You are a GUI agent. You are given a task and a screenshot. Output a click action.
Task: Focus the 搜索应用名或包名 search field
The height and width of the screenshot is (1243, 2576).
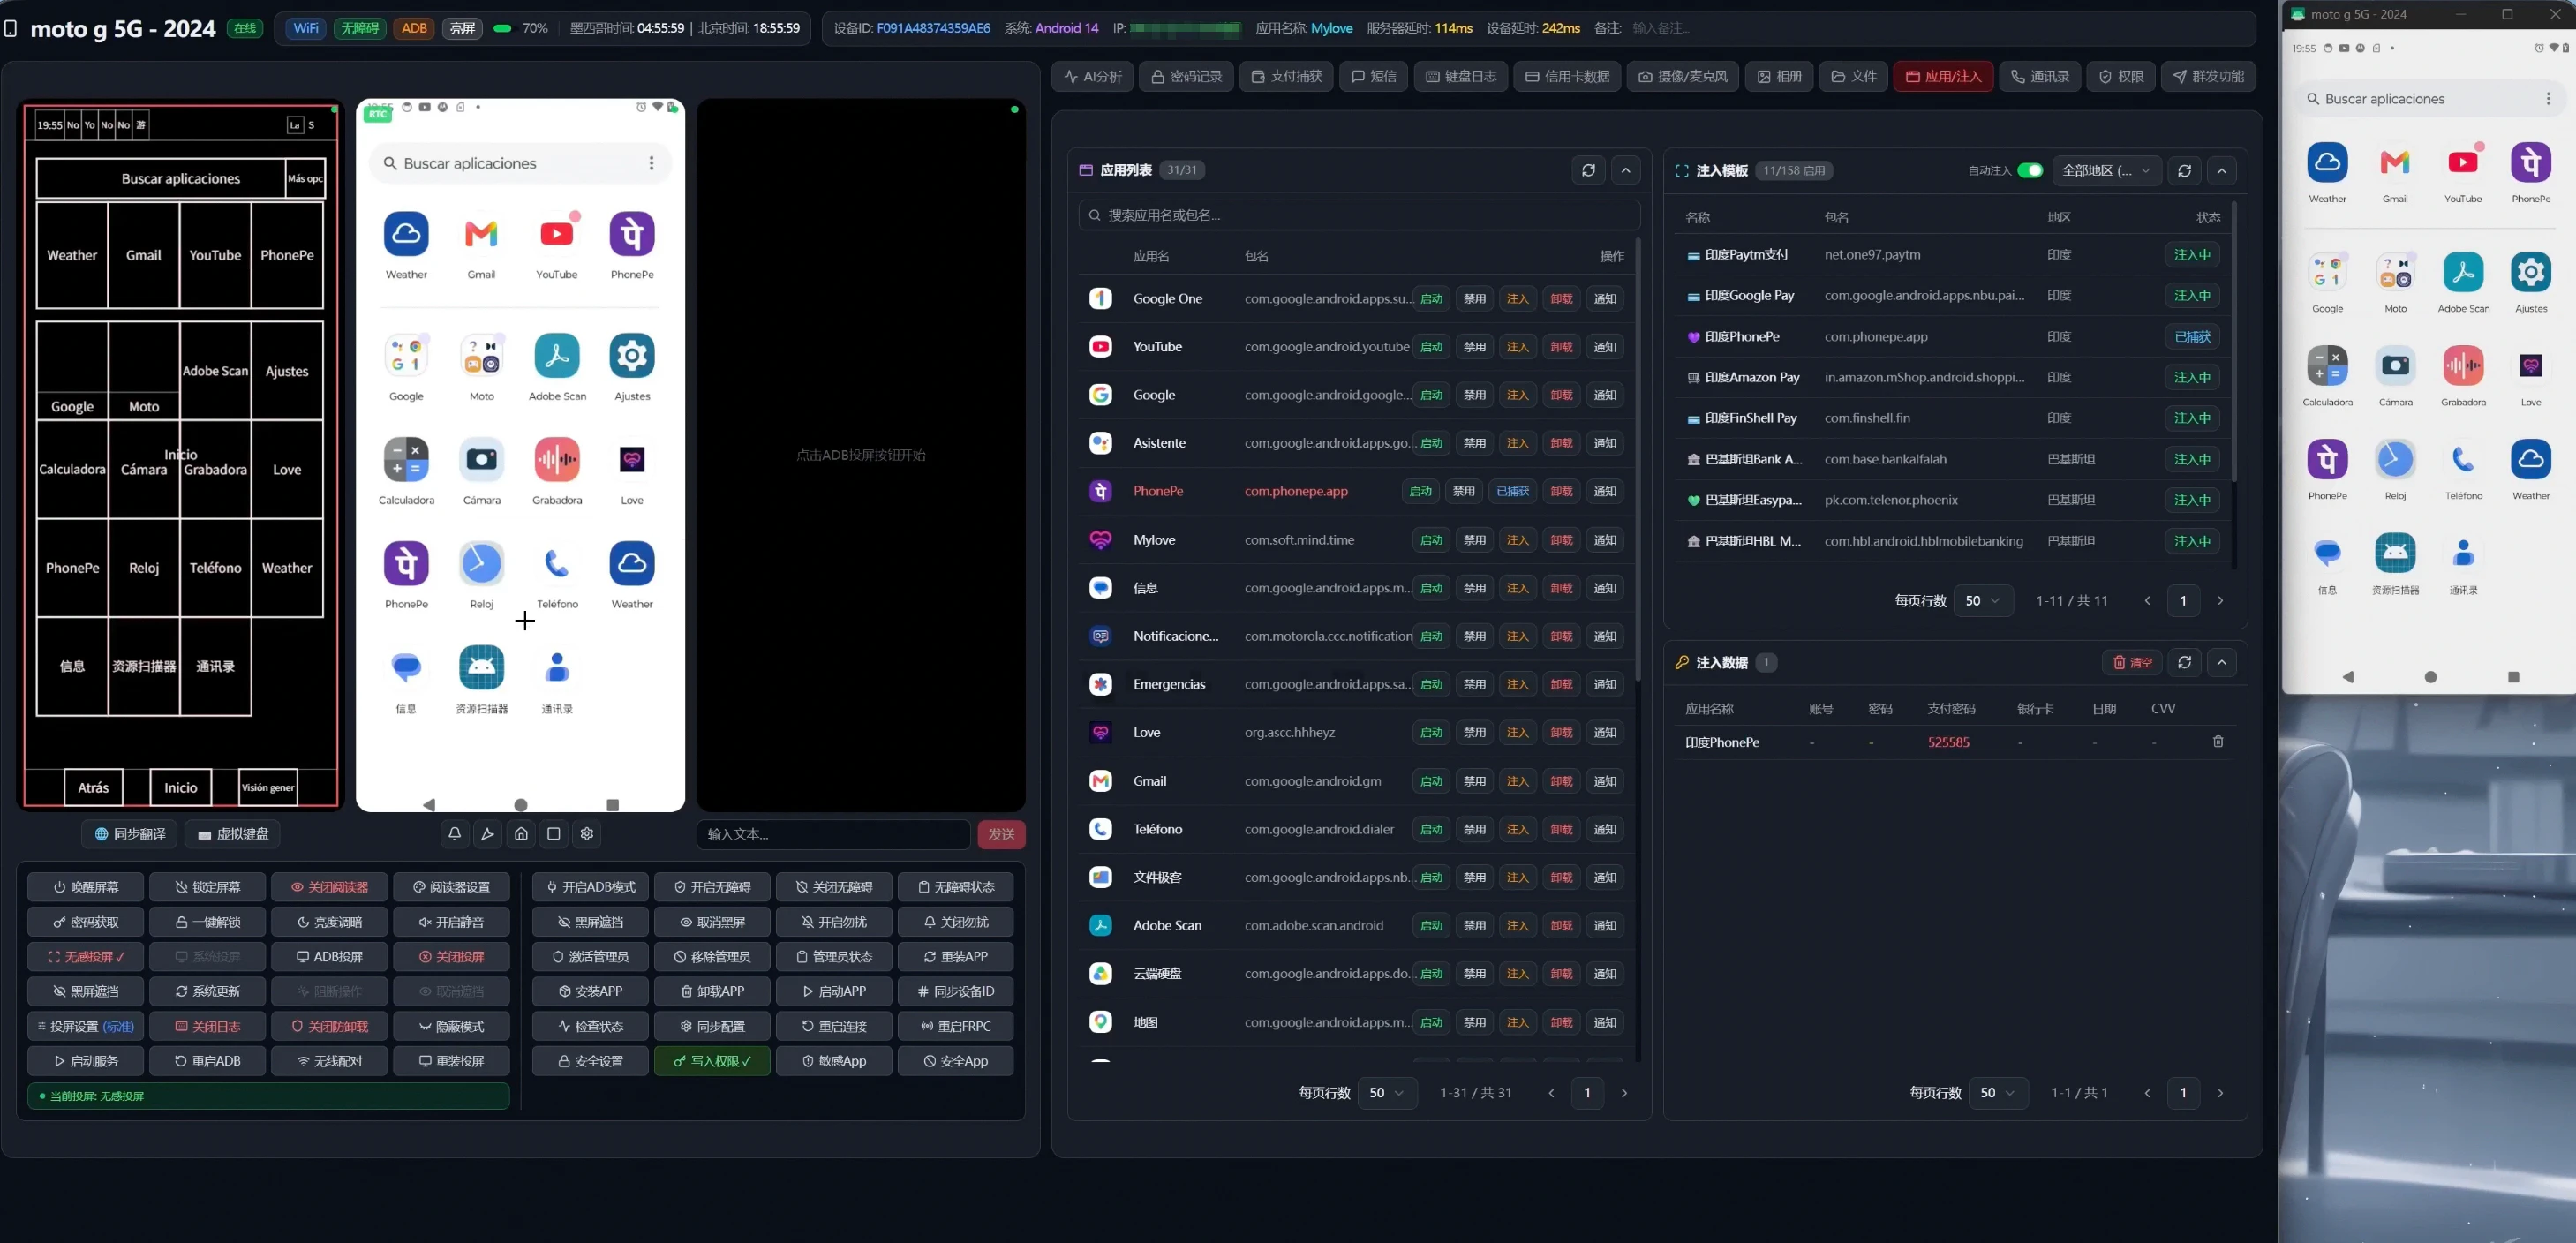click(x=1360, y=215)
